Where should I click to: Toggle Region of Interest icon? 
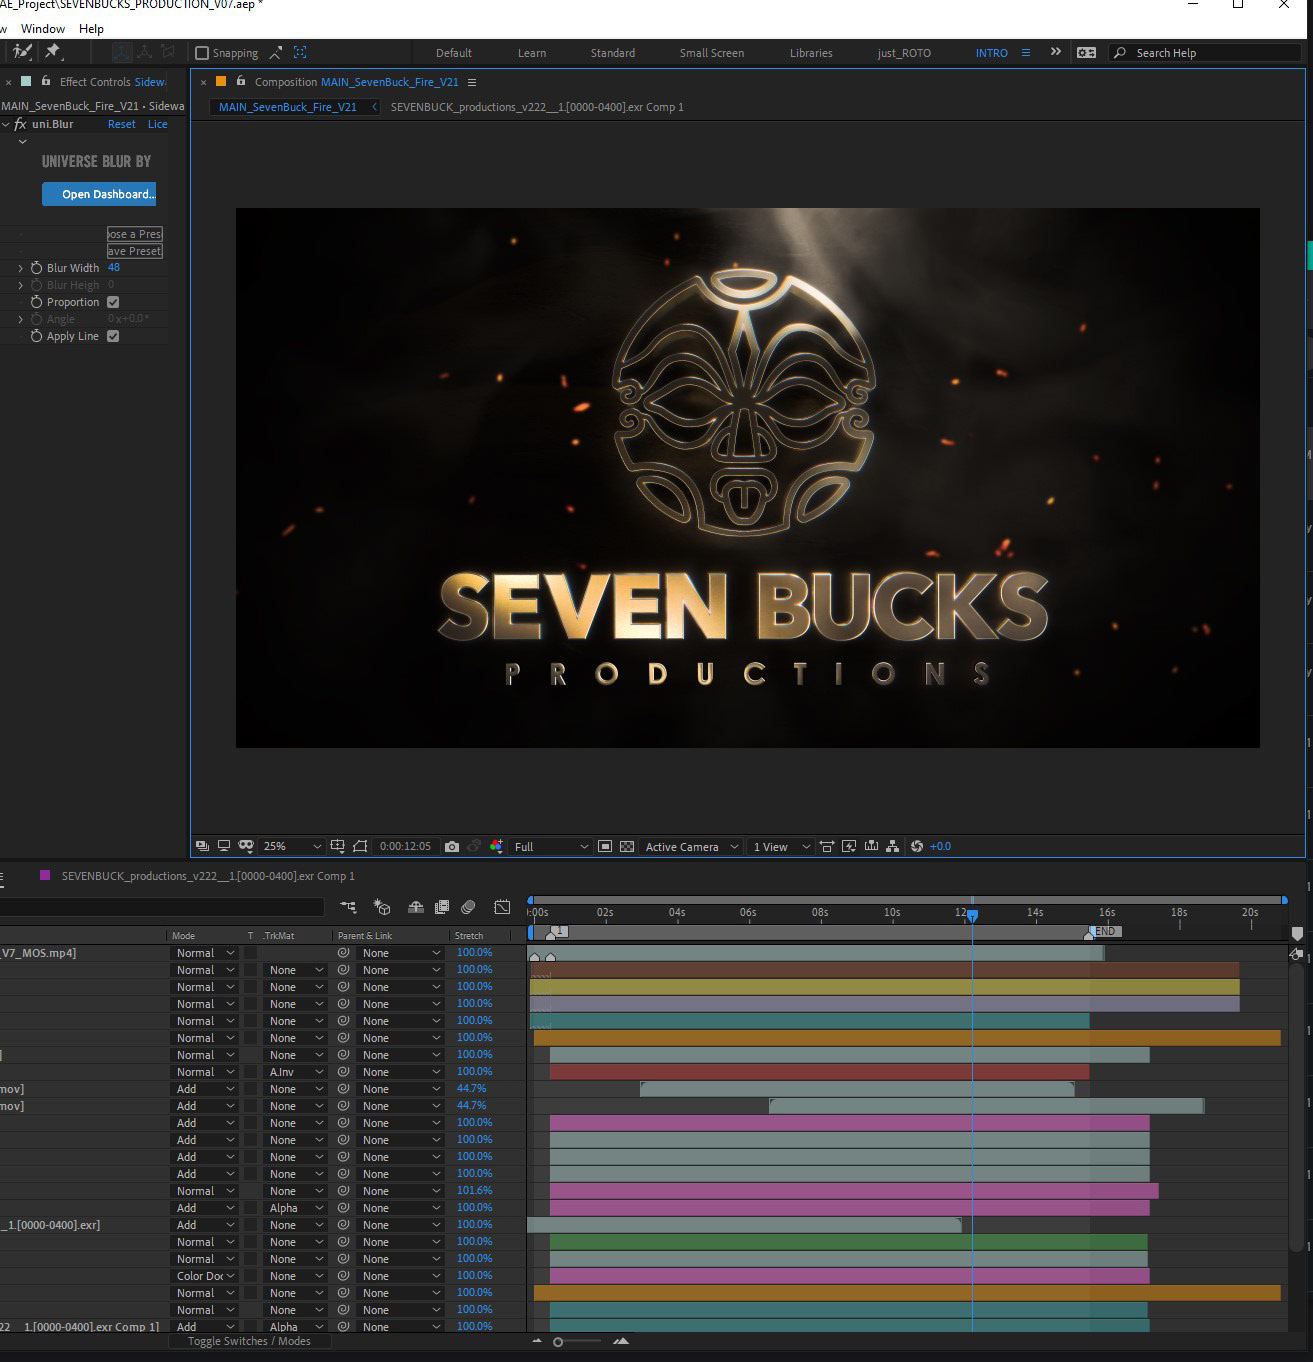click(x=605, y=846)
